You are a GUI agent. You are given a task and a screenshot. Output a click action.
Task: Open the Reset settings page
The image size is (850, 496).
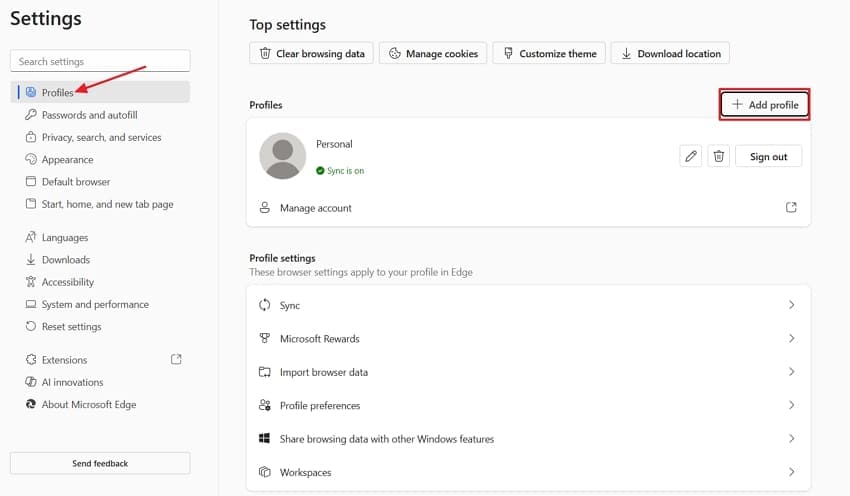pyautogui.click(x=100, y=326)
